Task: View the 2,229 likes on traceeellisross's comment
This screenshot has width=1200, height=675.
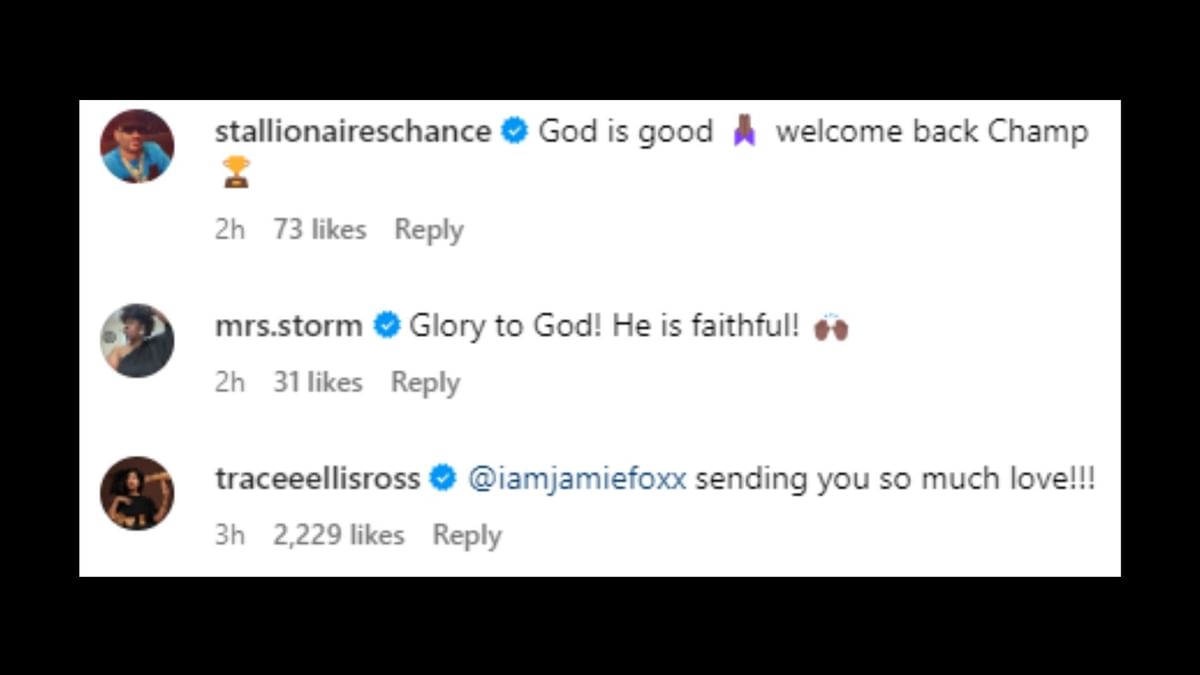Action: coord(340,535)
